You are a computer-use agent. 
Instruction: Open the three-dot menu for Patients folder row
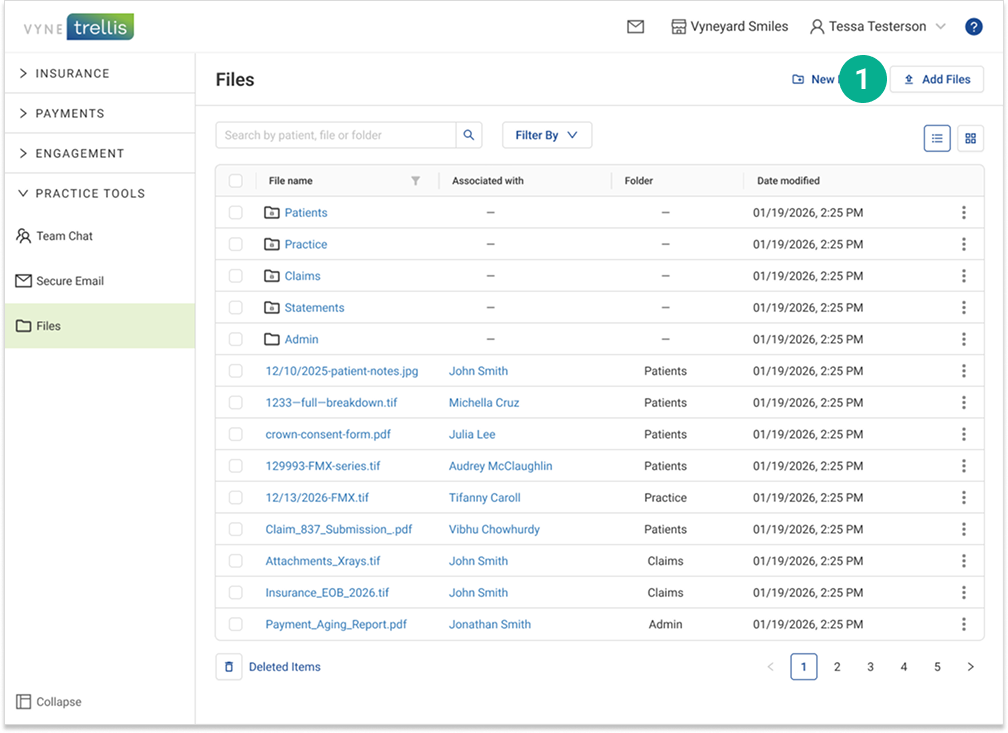point(963,213)
